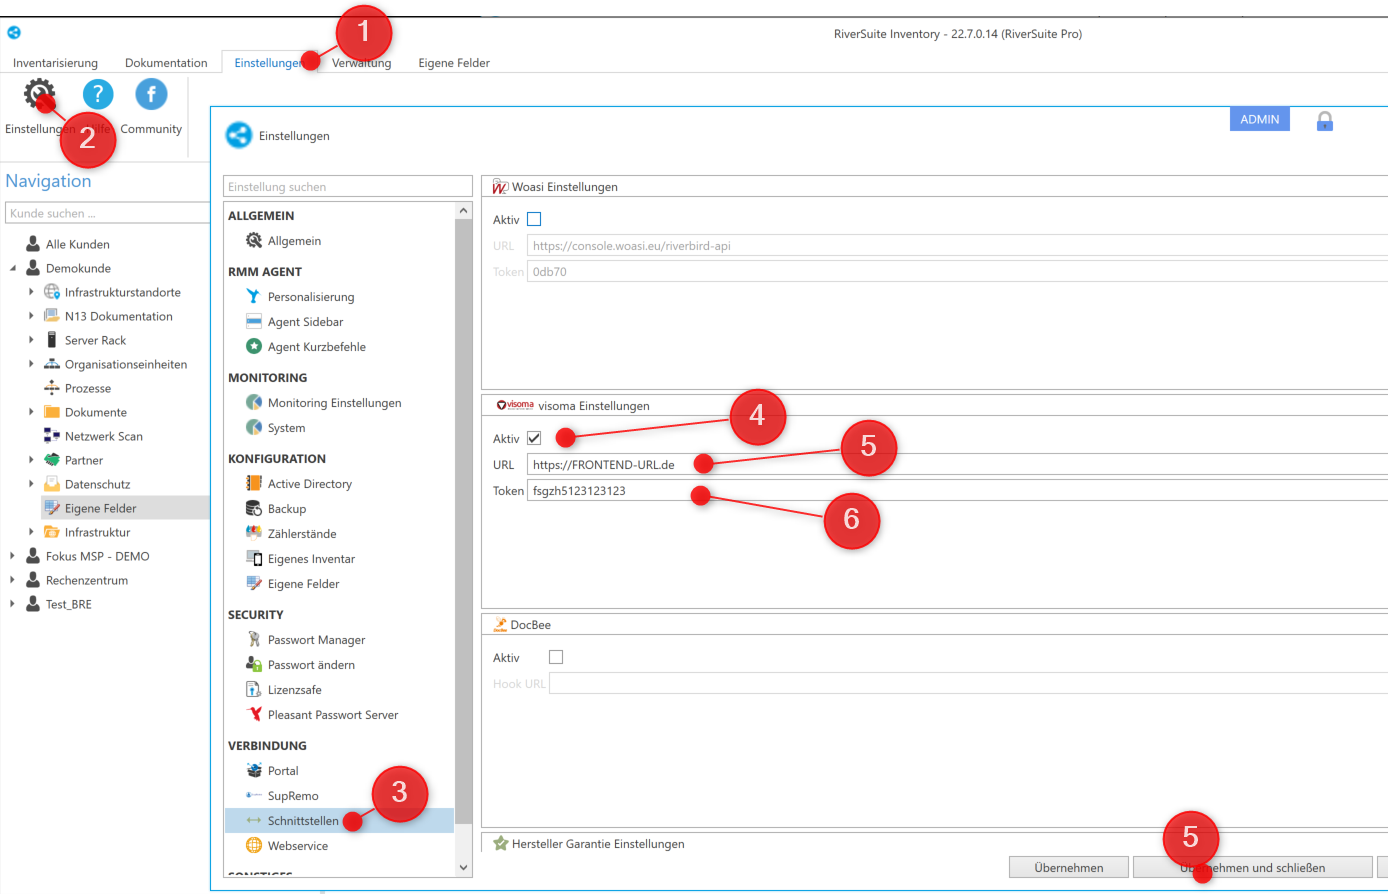Click the Zählerstände icon

[254, 534]
